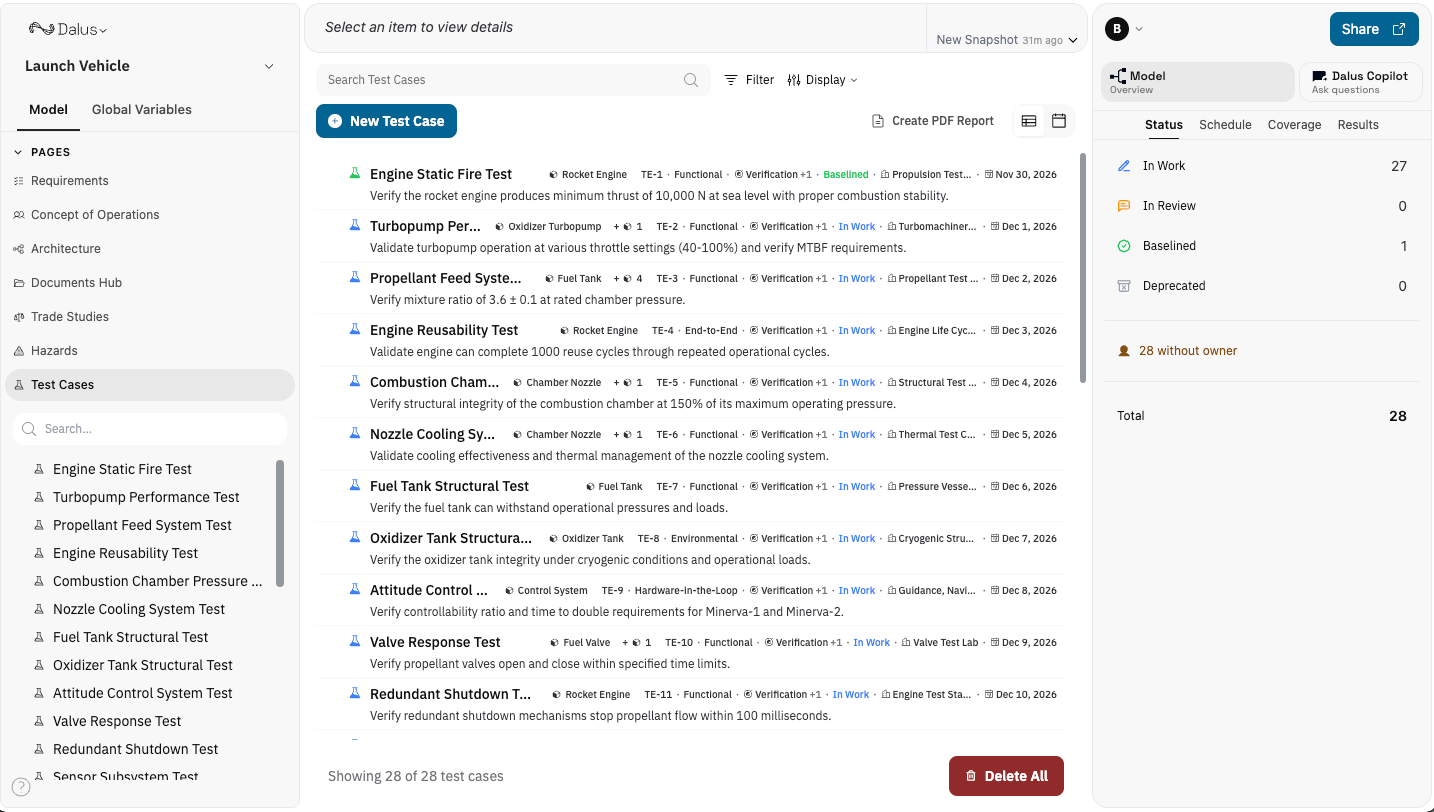Screen dimensions: 1434x812
Task: Open the user menu chevron beside avatar
Action: 1139,29
